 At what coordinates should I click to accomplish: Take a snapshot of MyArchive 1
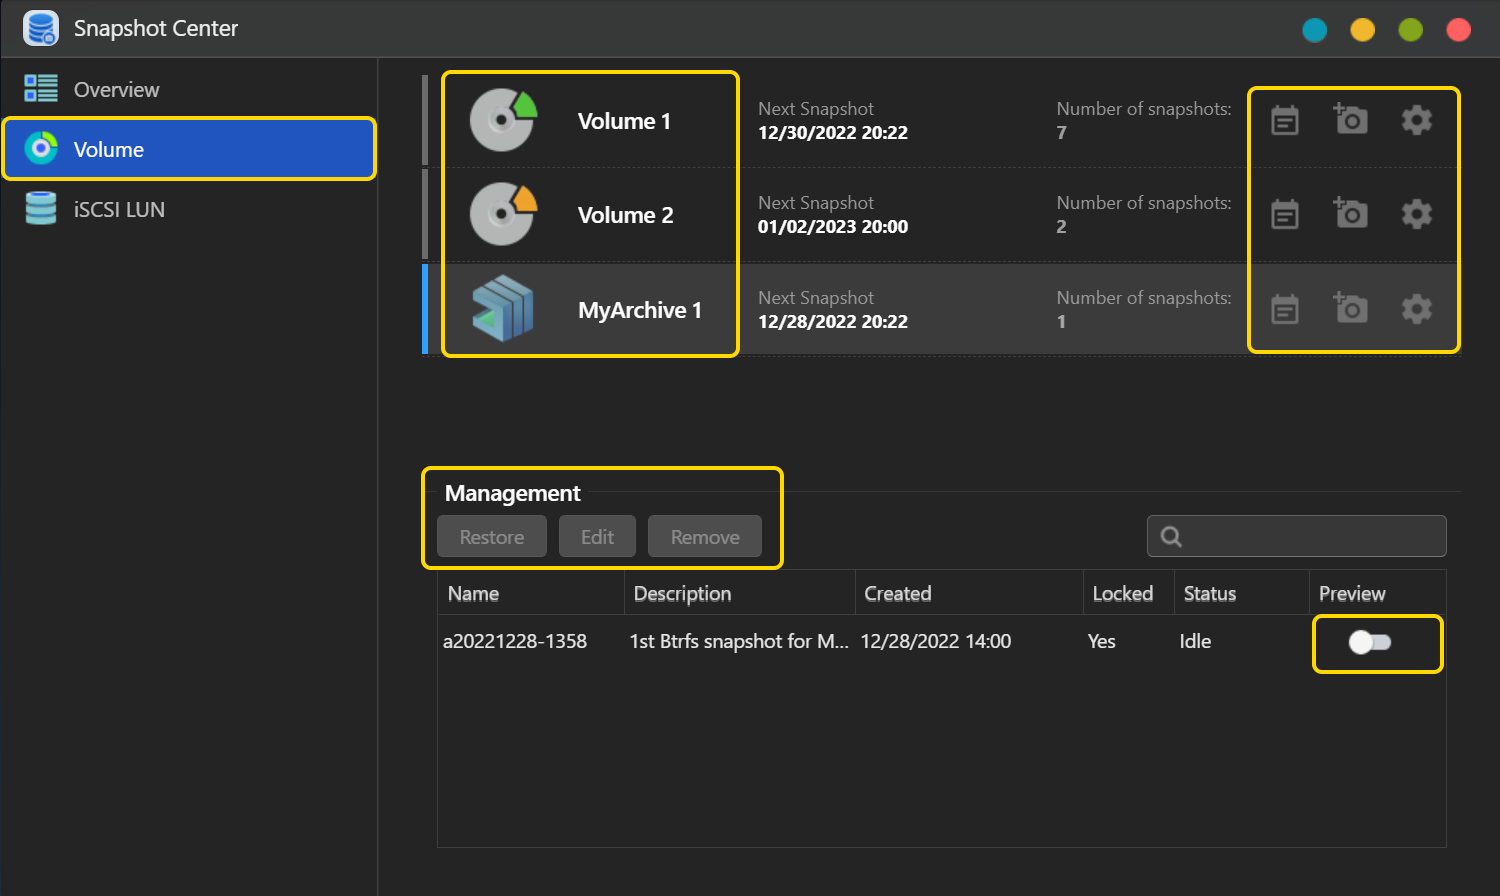pos(1351,309)
